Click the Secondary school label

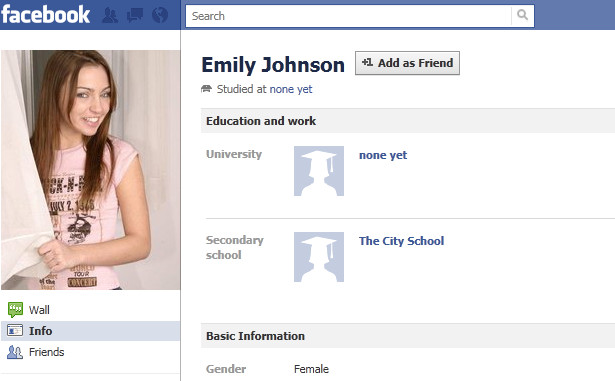(235, 247)
